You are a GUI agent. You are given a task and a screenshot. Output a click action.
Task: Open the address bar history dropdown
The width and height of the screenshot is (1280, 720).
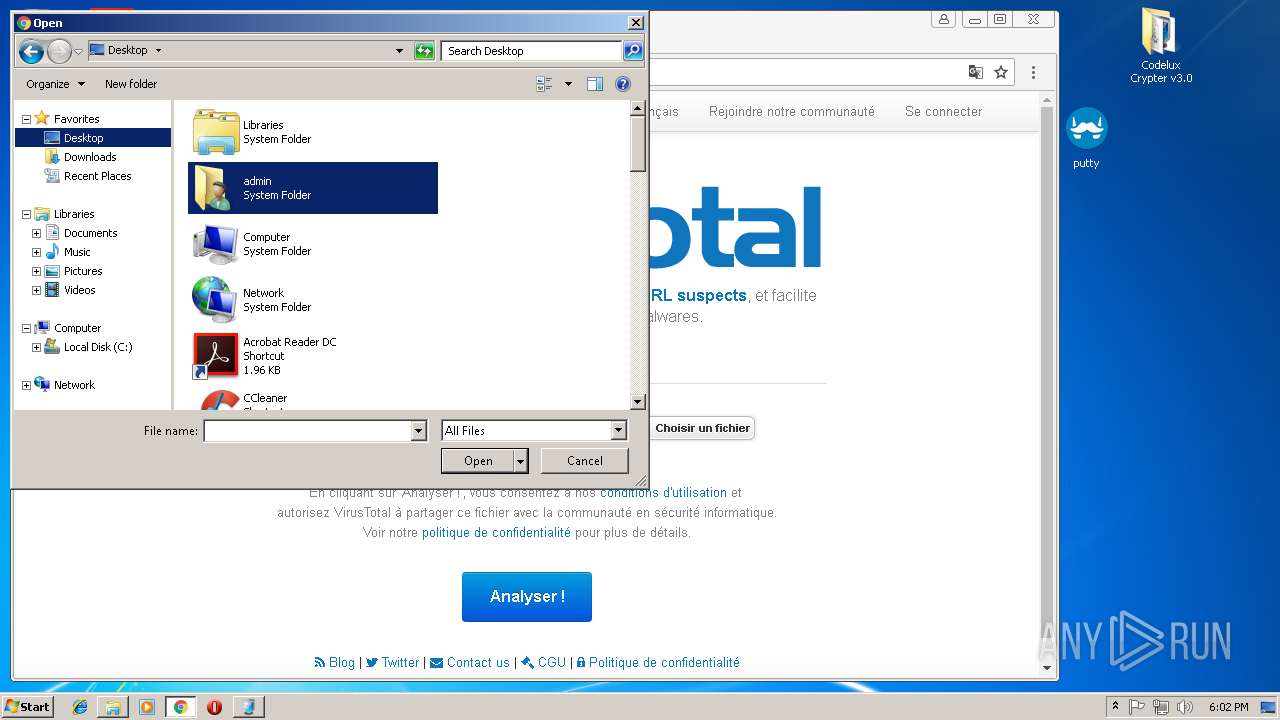pyautogui.click(x=399, y=51)
